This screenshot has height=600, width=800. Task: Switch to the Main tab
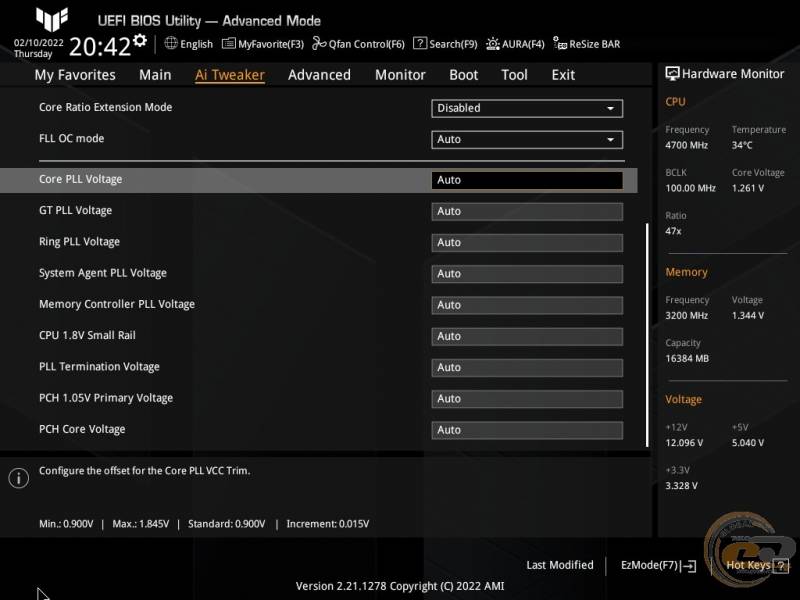click(155, 75)
